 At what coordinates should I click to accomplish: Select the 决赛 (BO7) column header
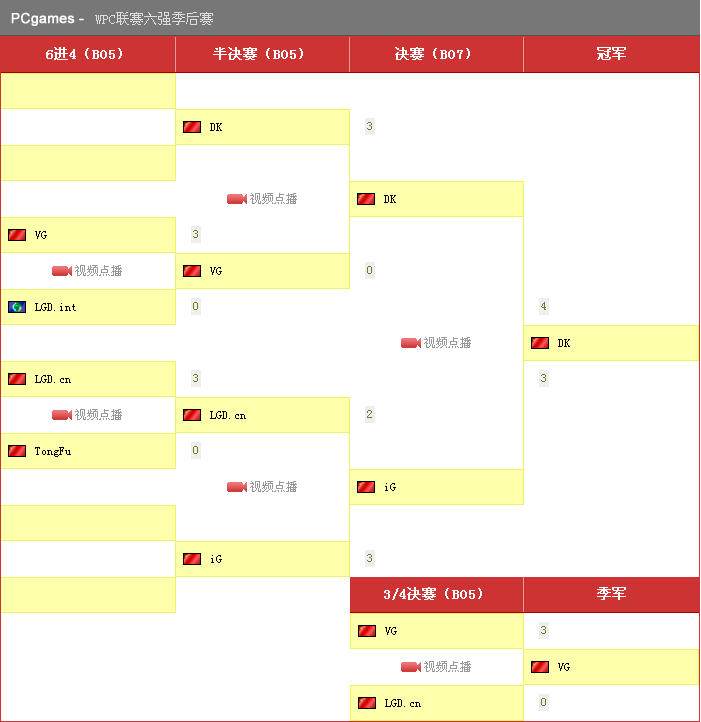pos(436,54)
